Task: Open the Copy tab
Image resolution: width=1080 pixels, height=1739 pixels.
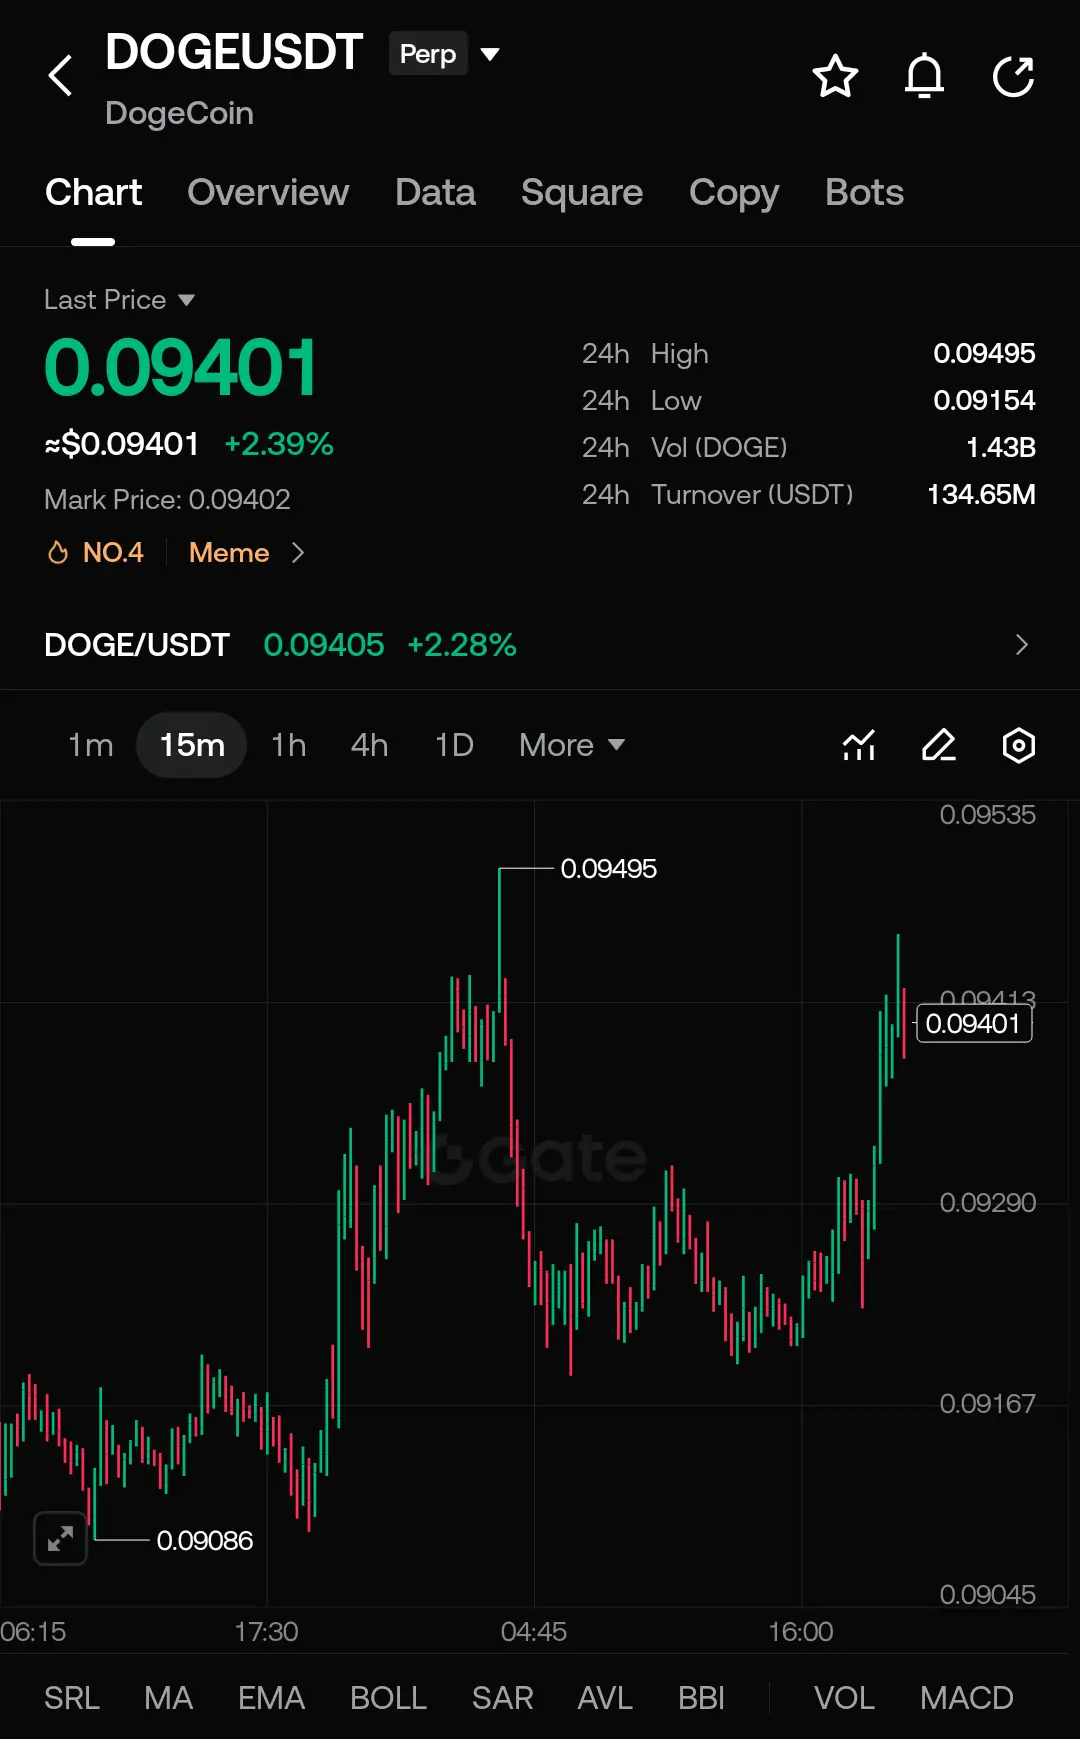Action: point(734,192)
